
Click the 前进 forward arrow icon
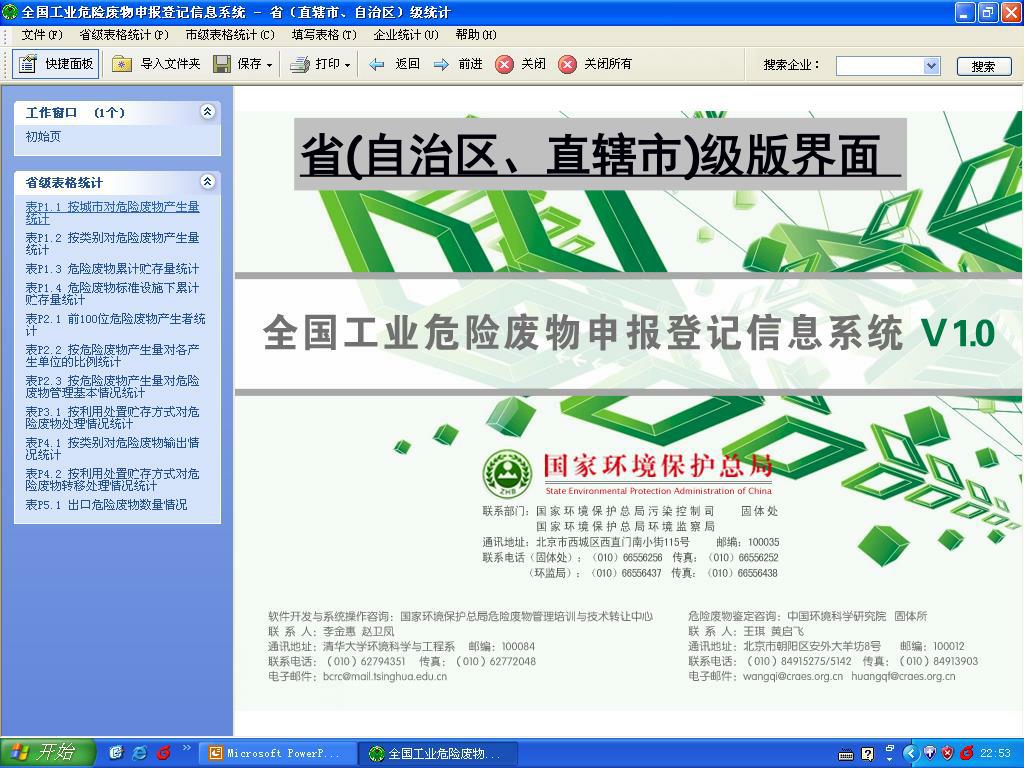click(x=441, y=64)
